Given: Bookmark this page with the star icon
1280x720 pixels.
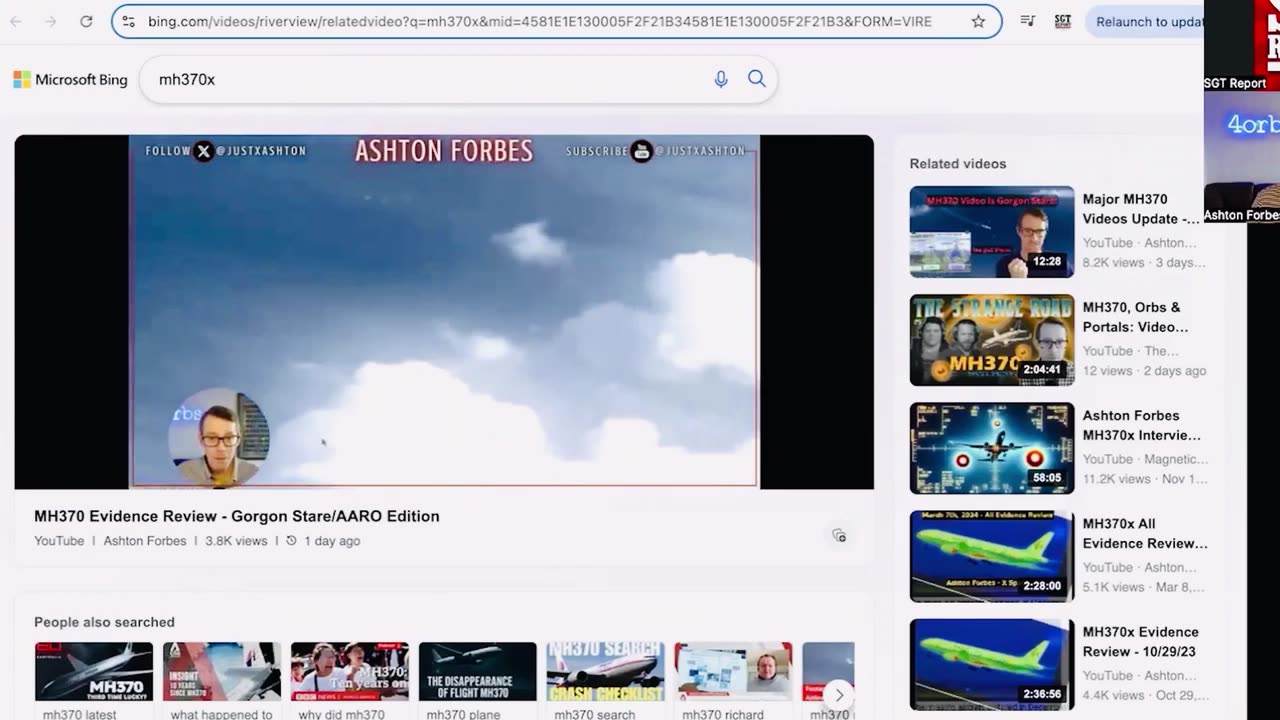Looking at the screenshot, I should coord(978,21).
